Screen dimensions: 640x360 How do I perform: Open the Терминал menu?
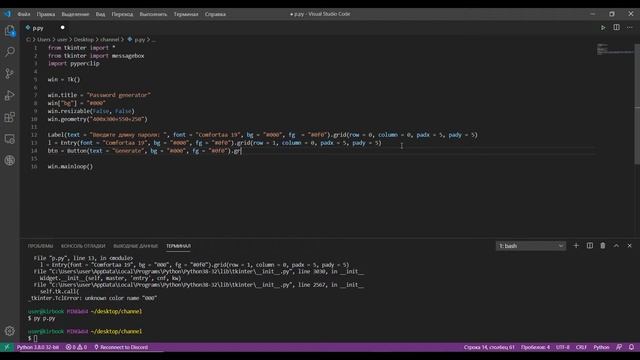(186, 14)
